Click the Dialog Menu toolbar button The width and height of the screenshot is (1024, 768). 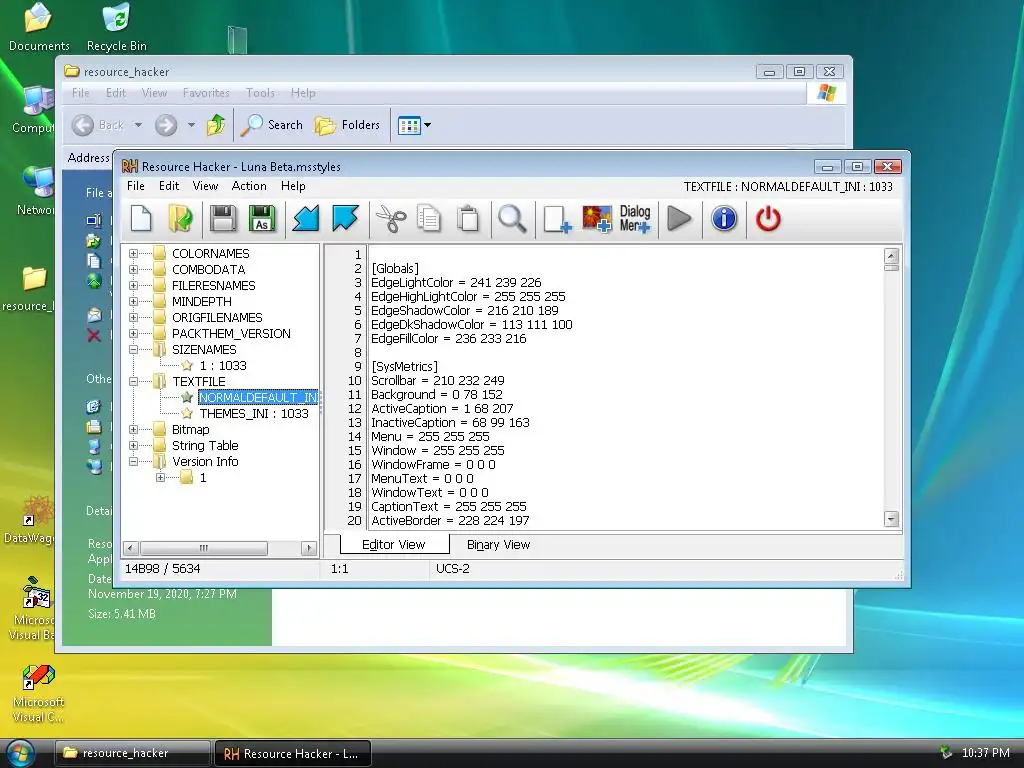coord(635,219)
